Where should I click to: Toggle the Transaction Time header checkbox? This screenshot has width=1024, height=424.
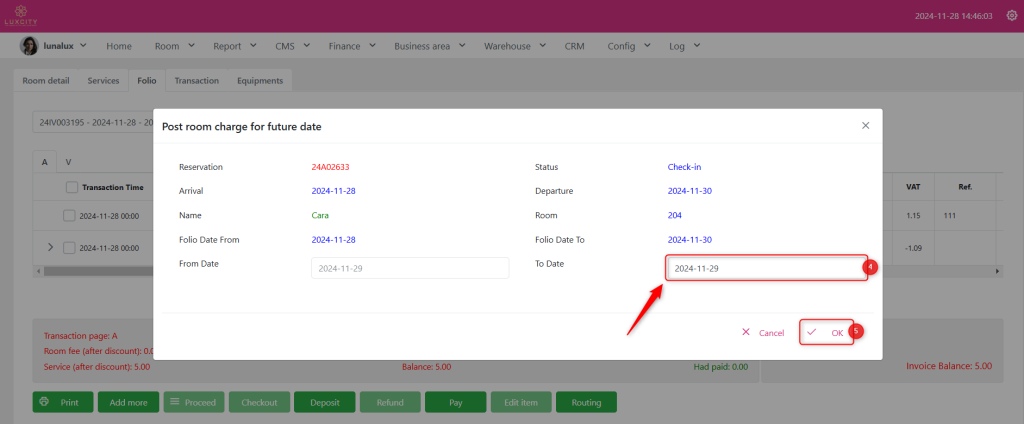coord(72,187)
